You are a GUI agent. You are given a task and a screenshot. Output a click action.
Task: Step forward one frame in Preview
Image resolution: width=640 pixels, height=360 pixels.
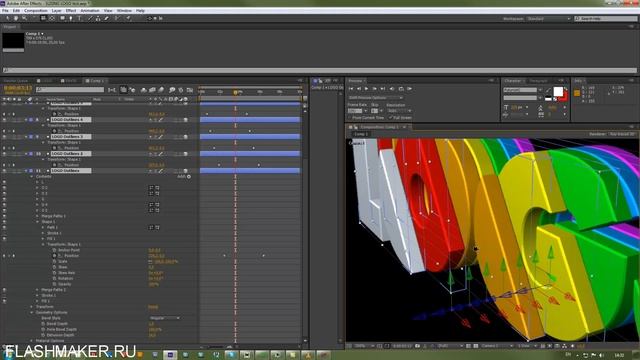pyautogui.click(x=375, y=89)
